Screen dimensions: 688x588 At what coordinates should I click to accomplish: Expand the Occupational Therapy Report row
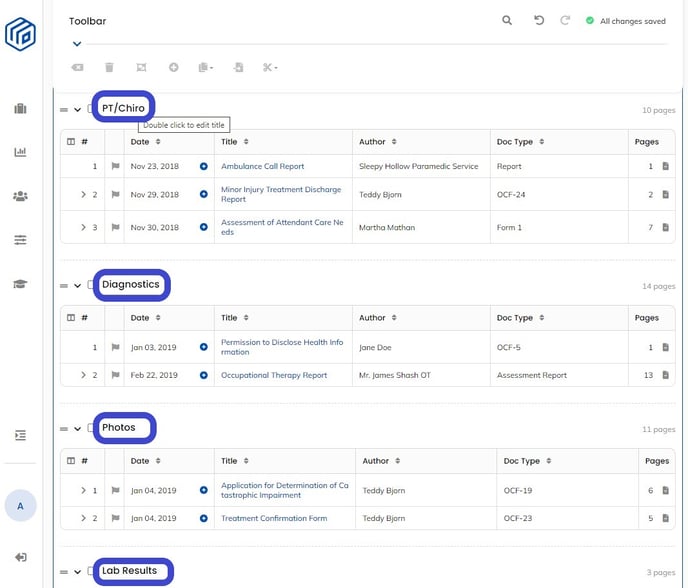tap(83, 375)
